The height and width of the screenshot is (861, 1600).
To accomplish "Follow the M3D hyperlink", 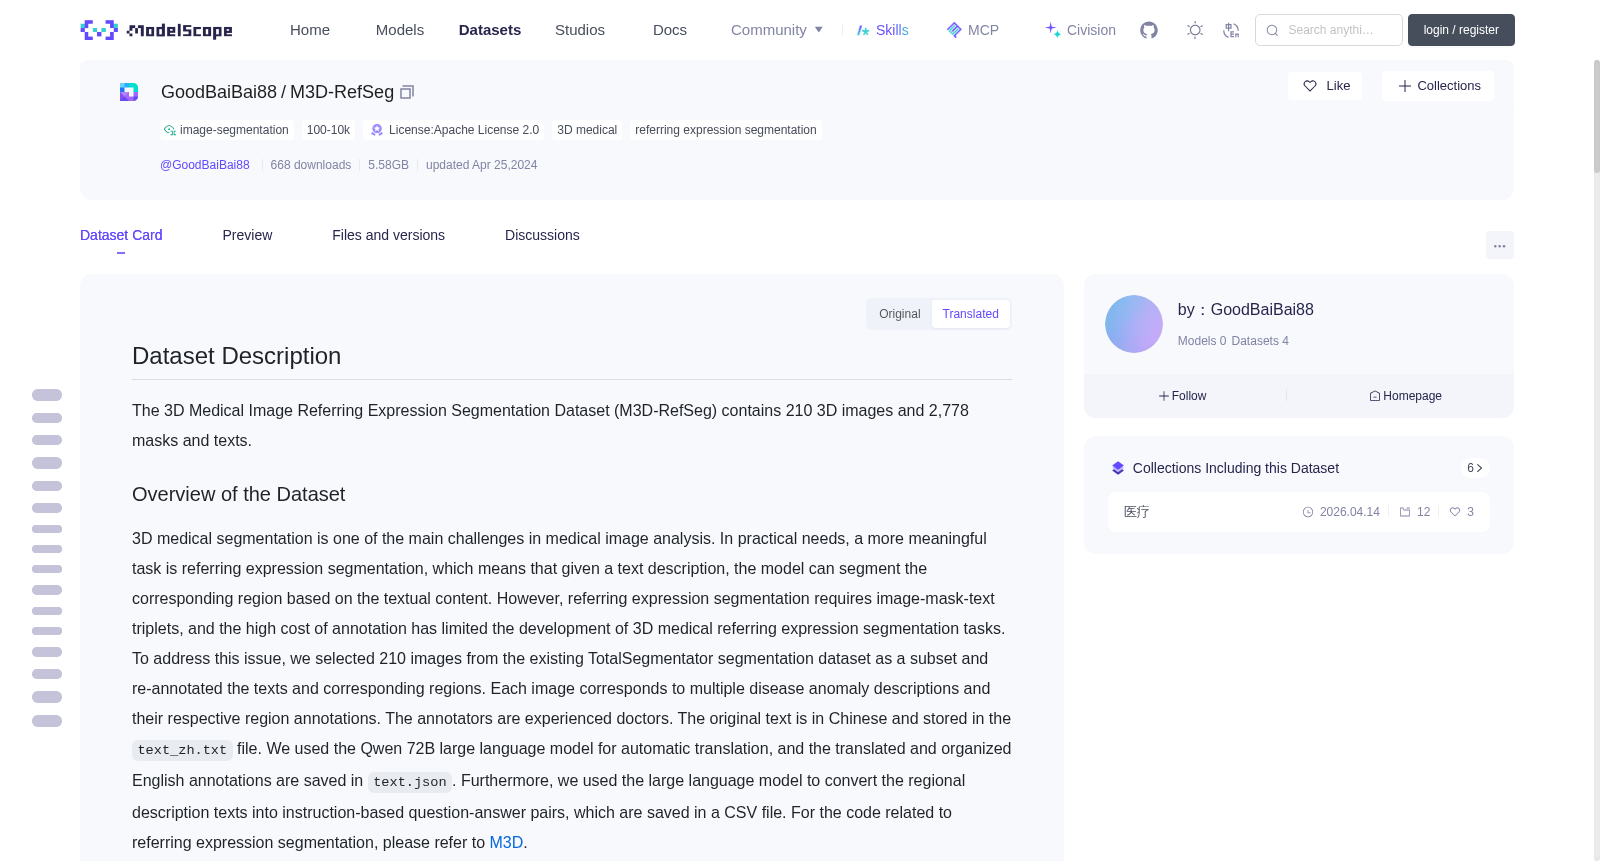I will point(506,843).
